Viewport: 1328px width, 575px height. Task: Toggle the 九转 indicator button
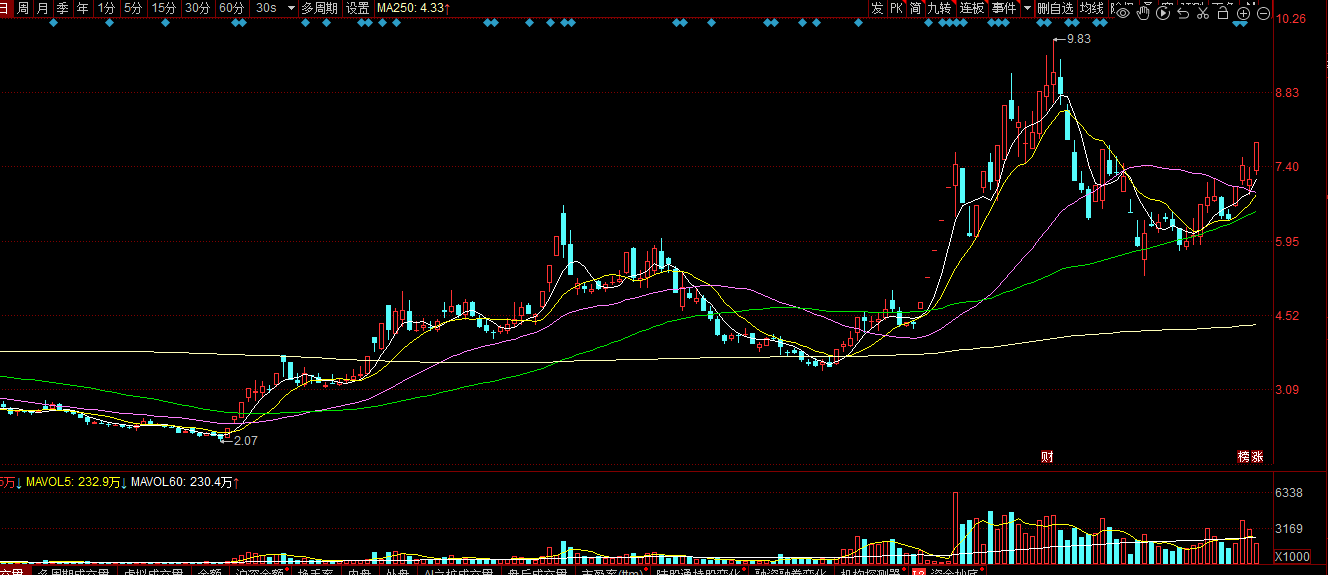pos(940,8)
